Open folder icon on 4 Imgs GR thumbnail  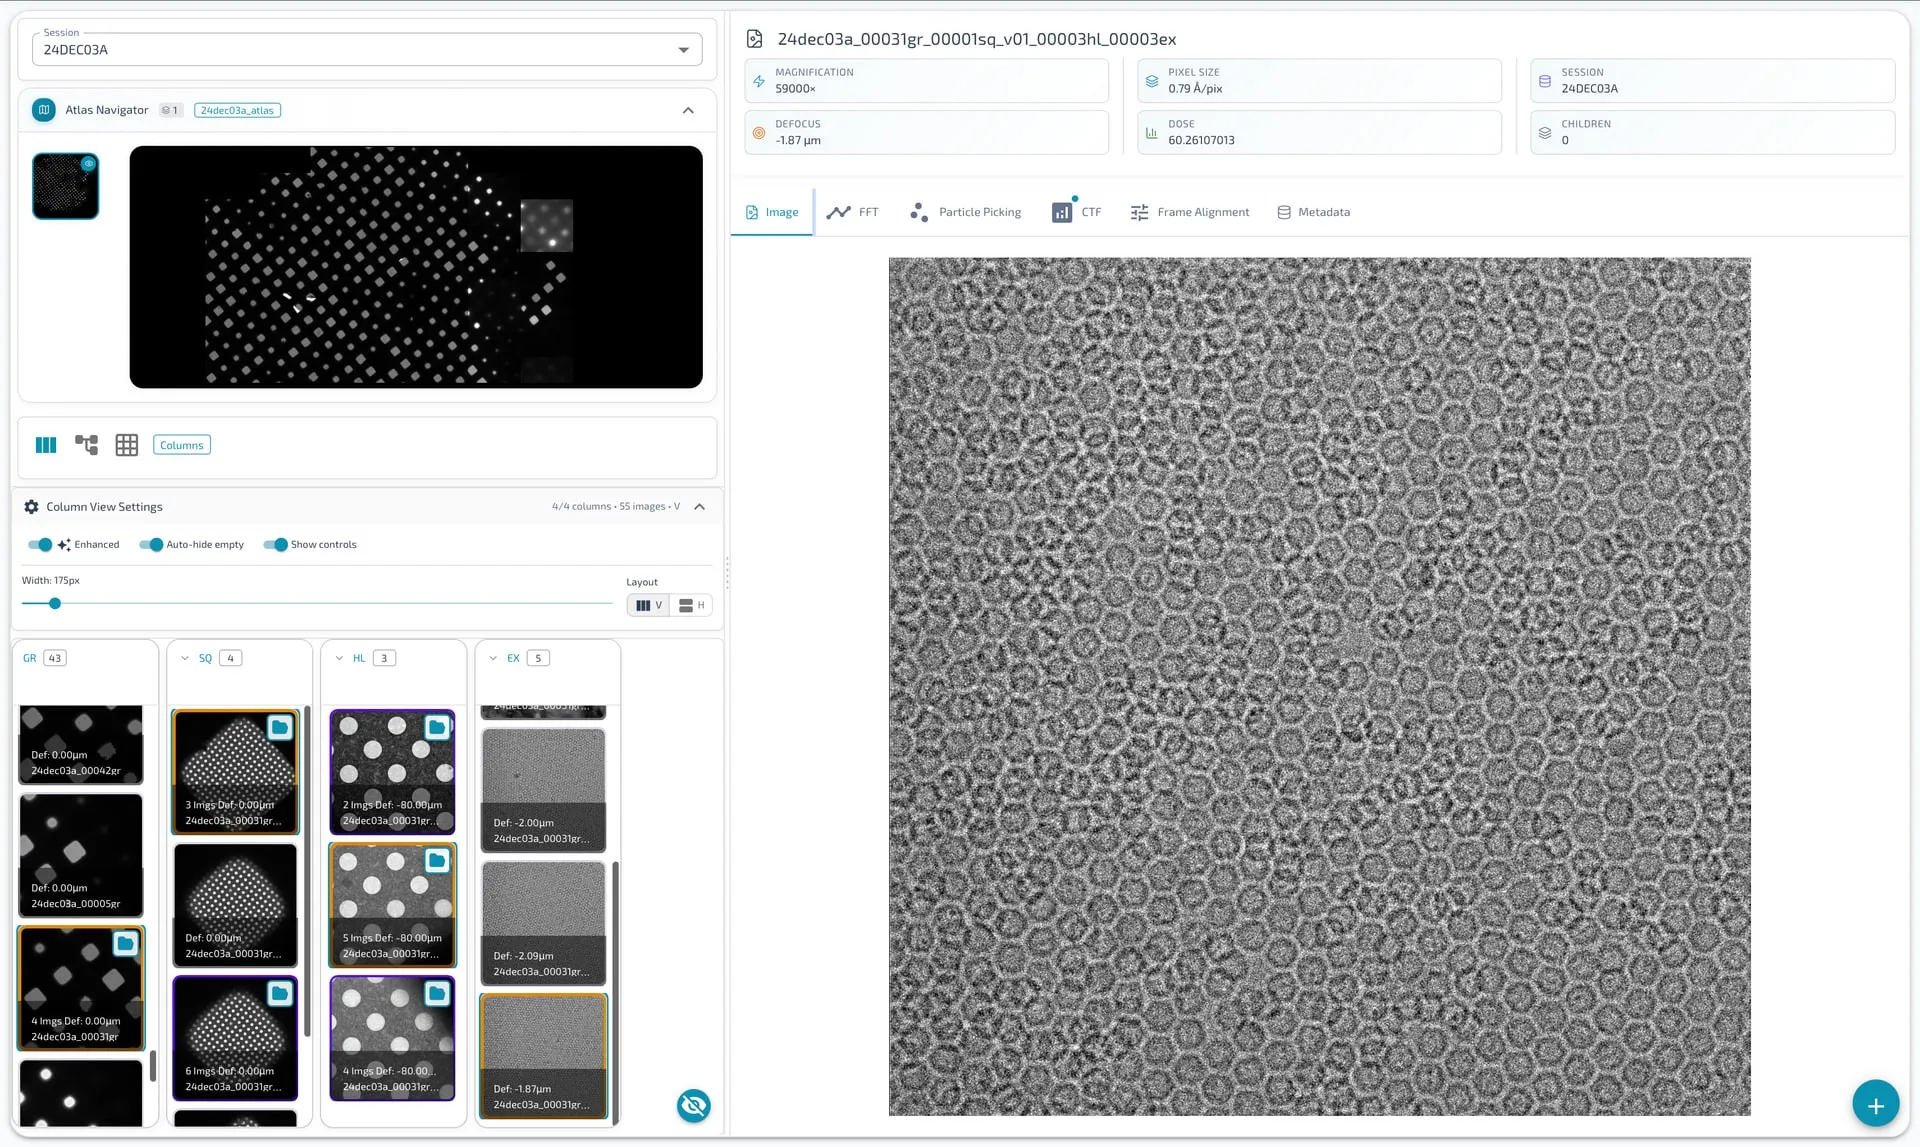point(126,943)
